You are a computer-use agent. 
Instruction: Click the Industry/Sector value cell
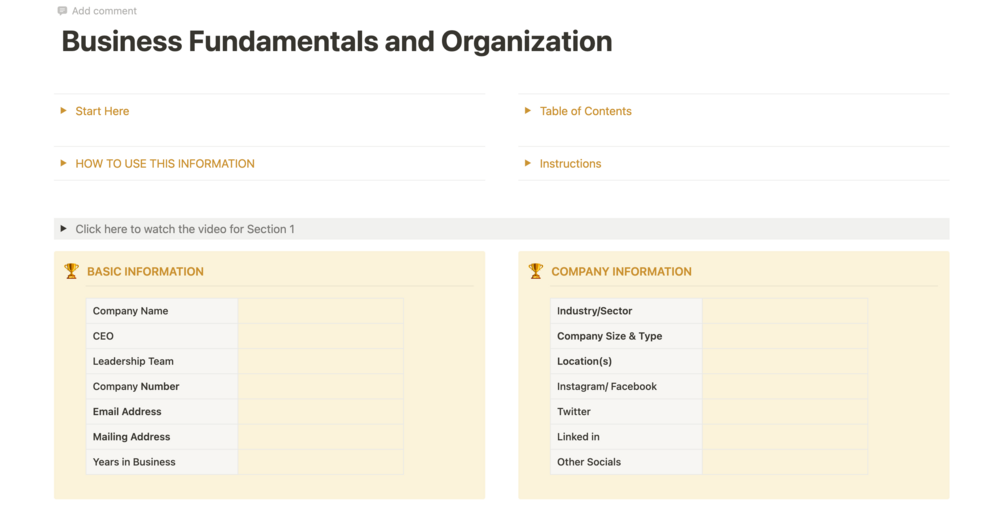pos(784,311)
